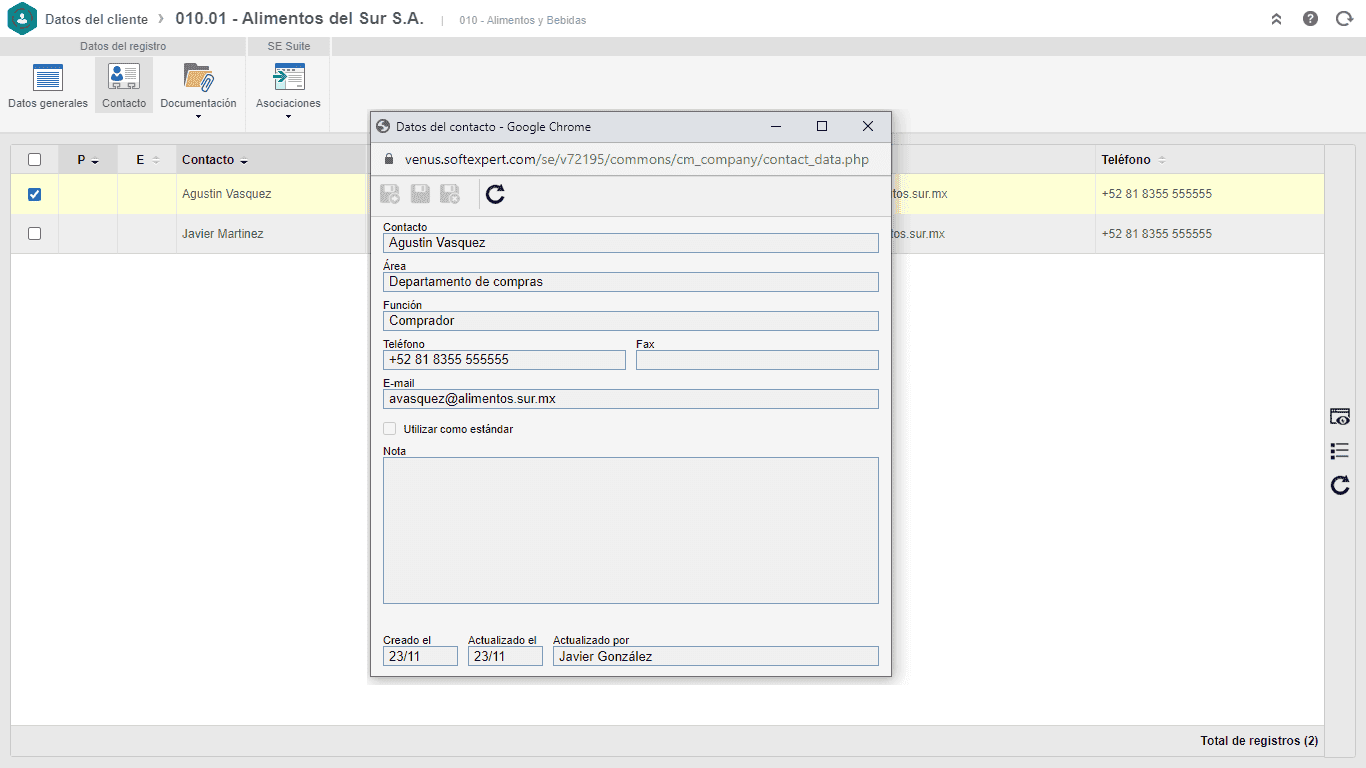Open the Asociaciones icon

pyautogui.click(x=288, y=77)
